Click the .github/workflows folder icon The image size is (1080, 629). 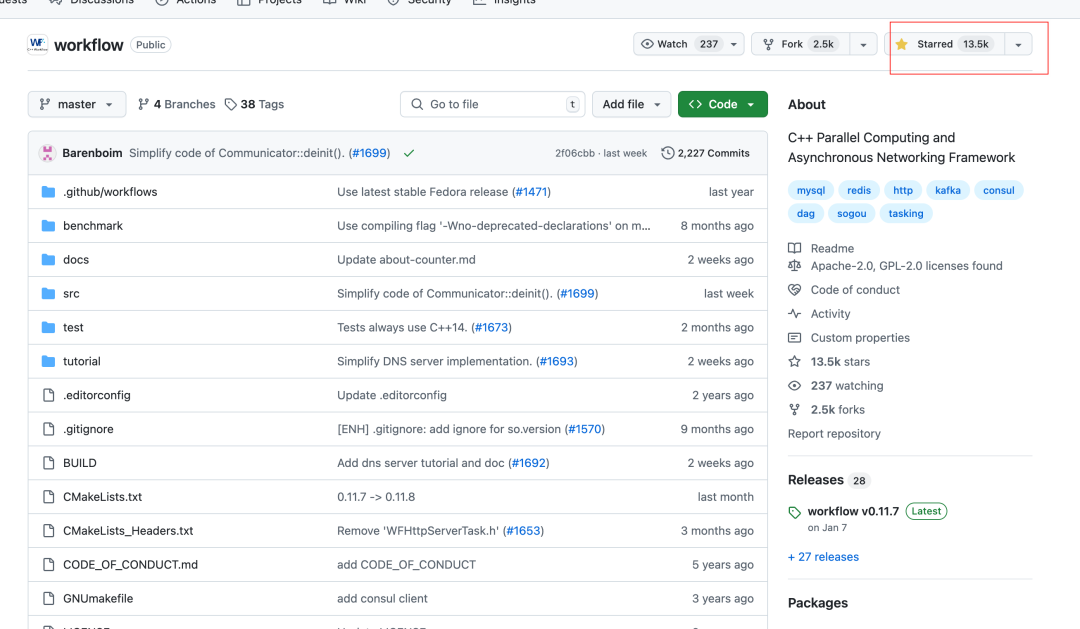[48, 192]
